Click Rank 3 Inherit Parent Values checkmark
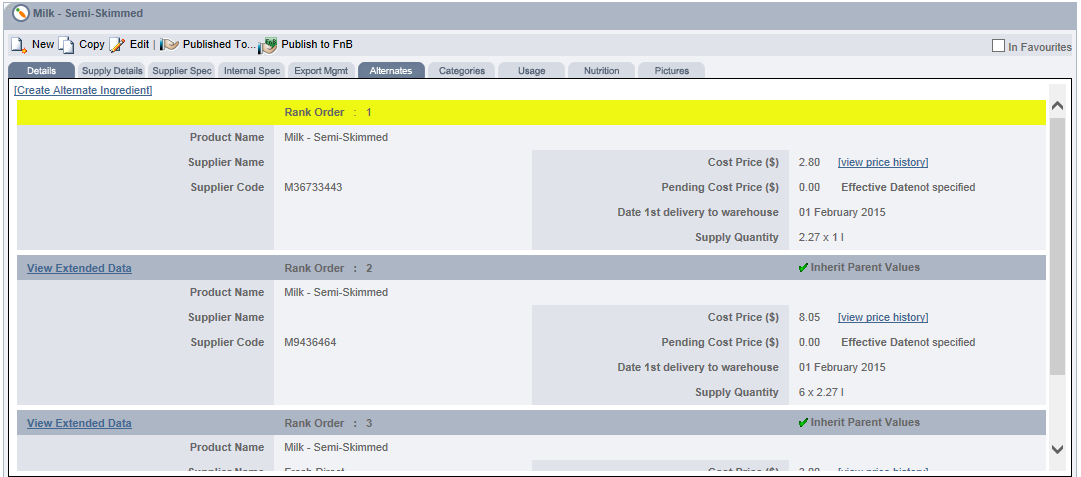1081x477 pixels. (x=803, y=423)
